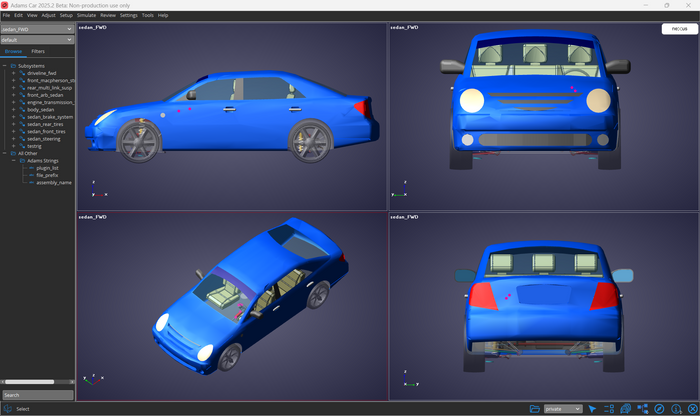The height and width of the screenshot is (416, 700).
Task: Open the information icon in the status bar
Action: tap(676, 409)
